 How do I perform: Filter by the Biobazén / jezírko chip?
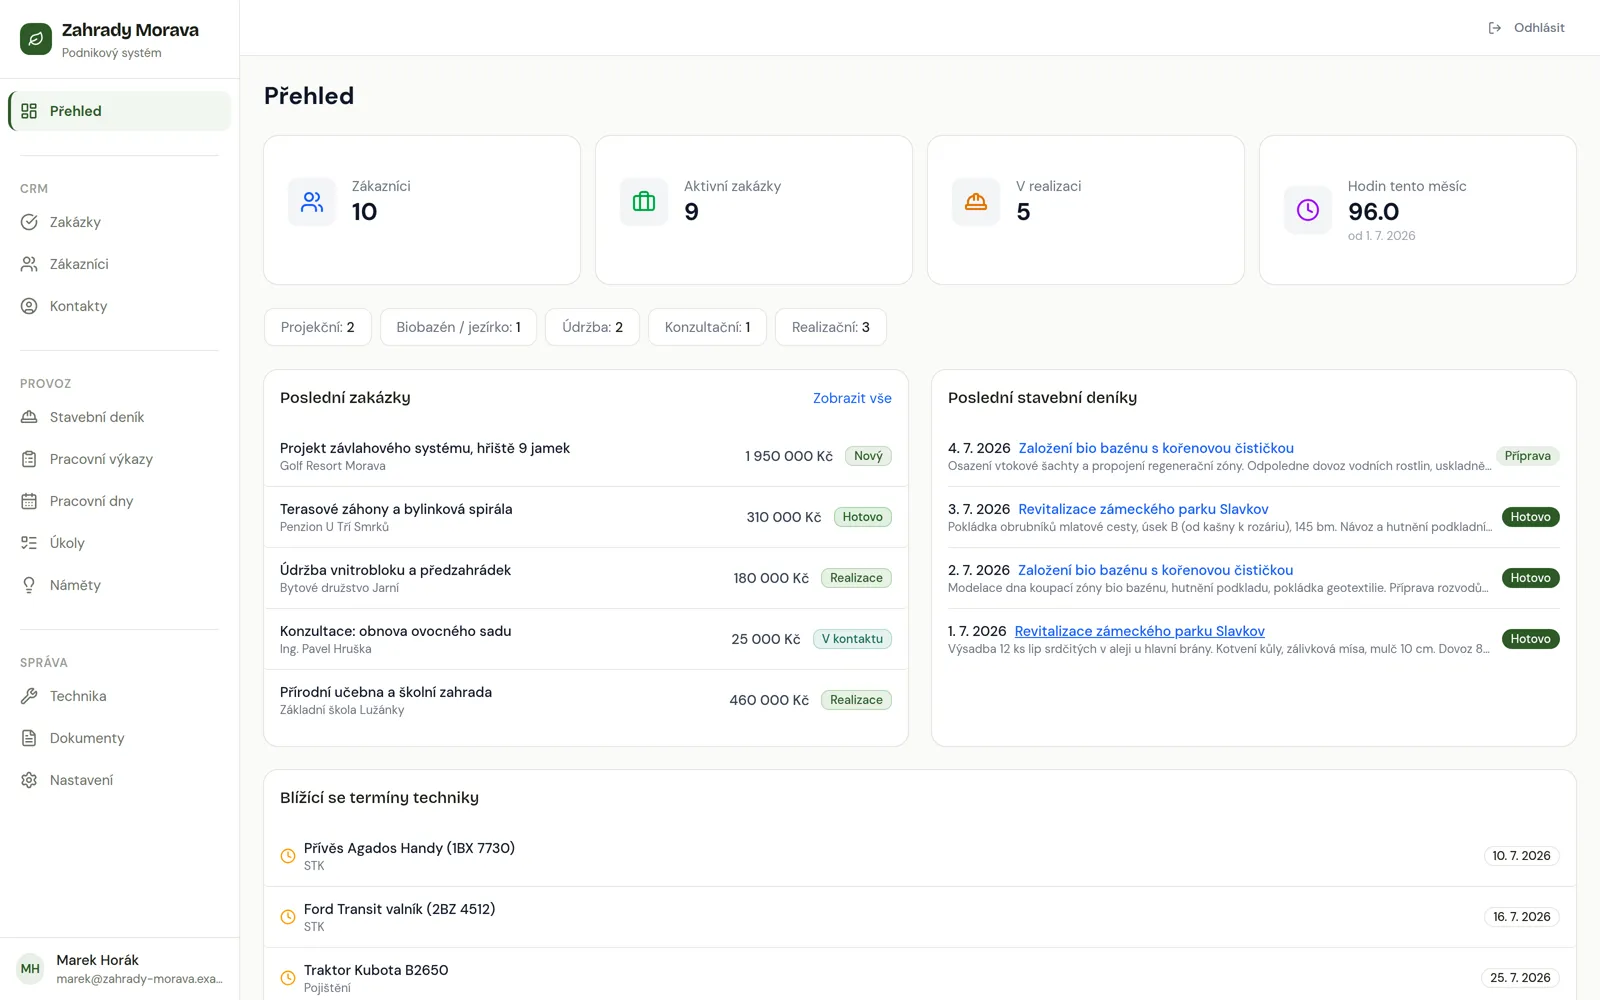click(x=458, y=327)
